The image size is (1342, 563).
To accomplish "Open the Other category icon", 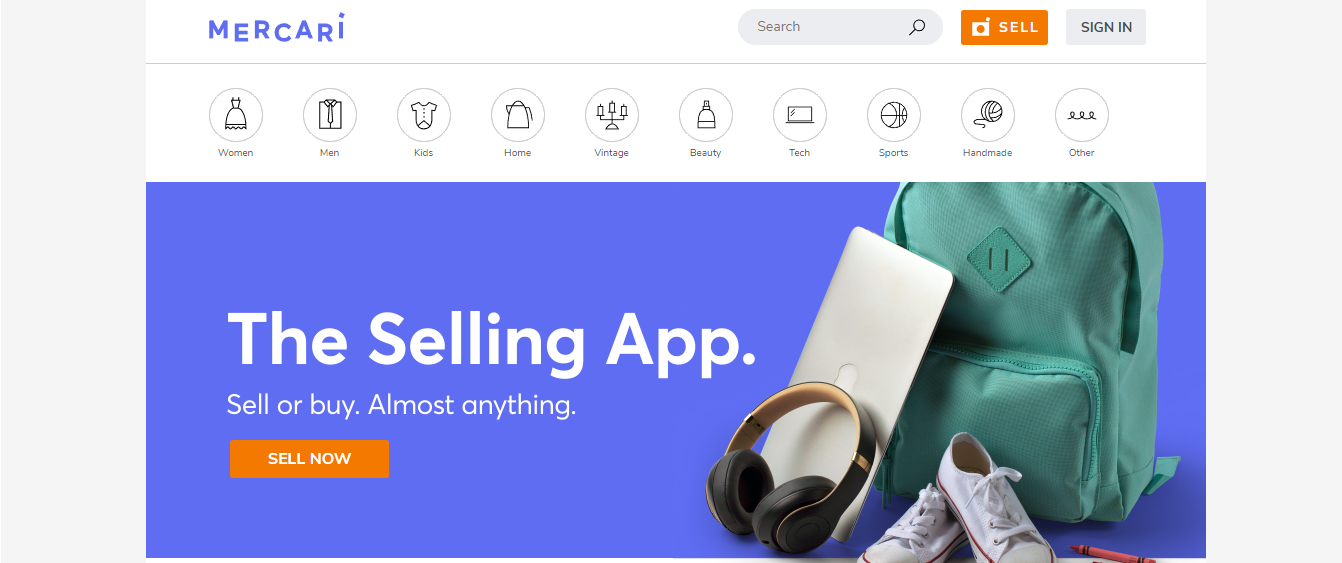I will 1082,115.
